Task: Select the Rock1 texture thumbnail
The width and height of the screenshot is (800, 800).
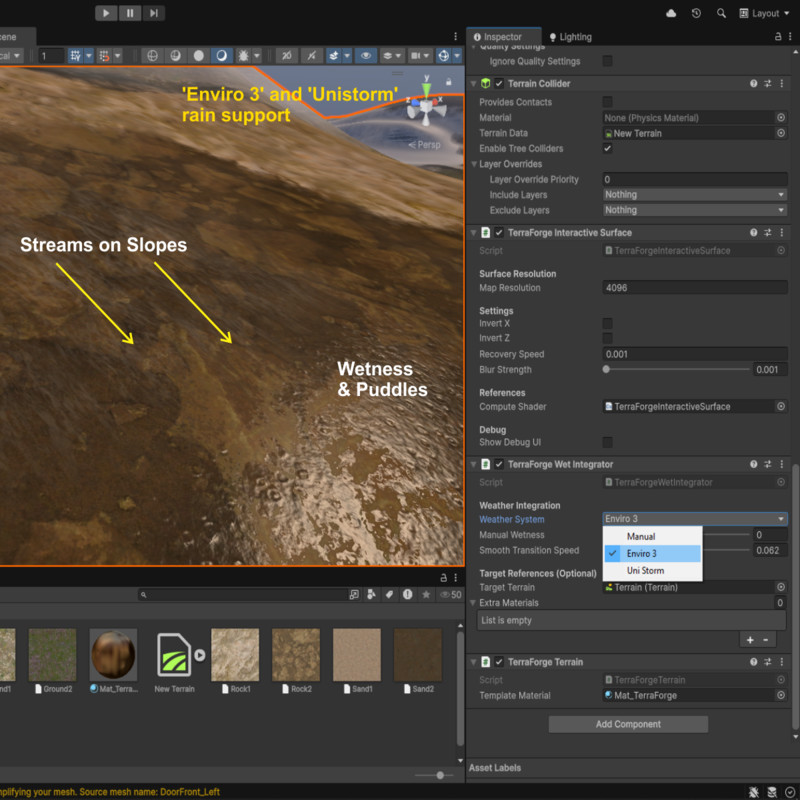Action: 235,655
